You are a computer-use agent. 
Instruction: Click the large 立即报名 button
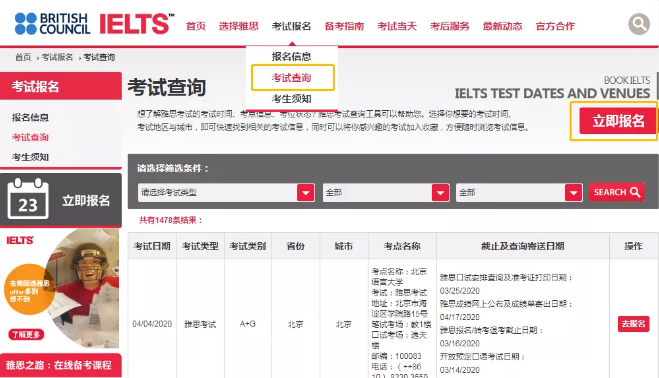617,121
